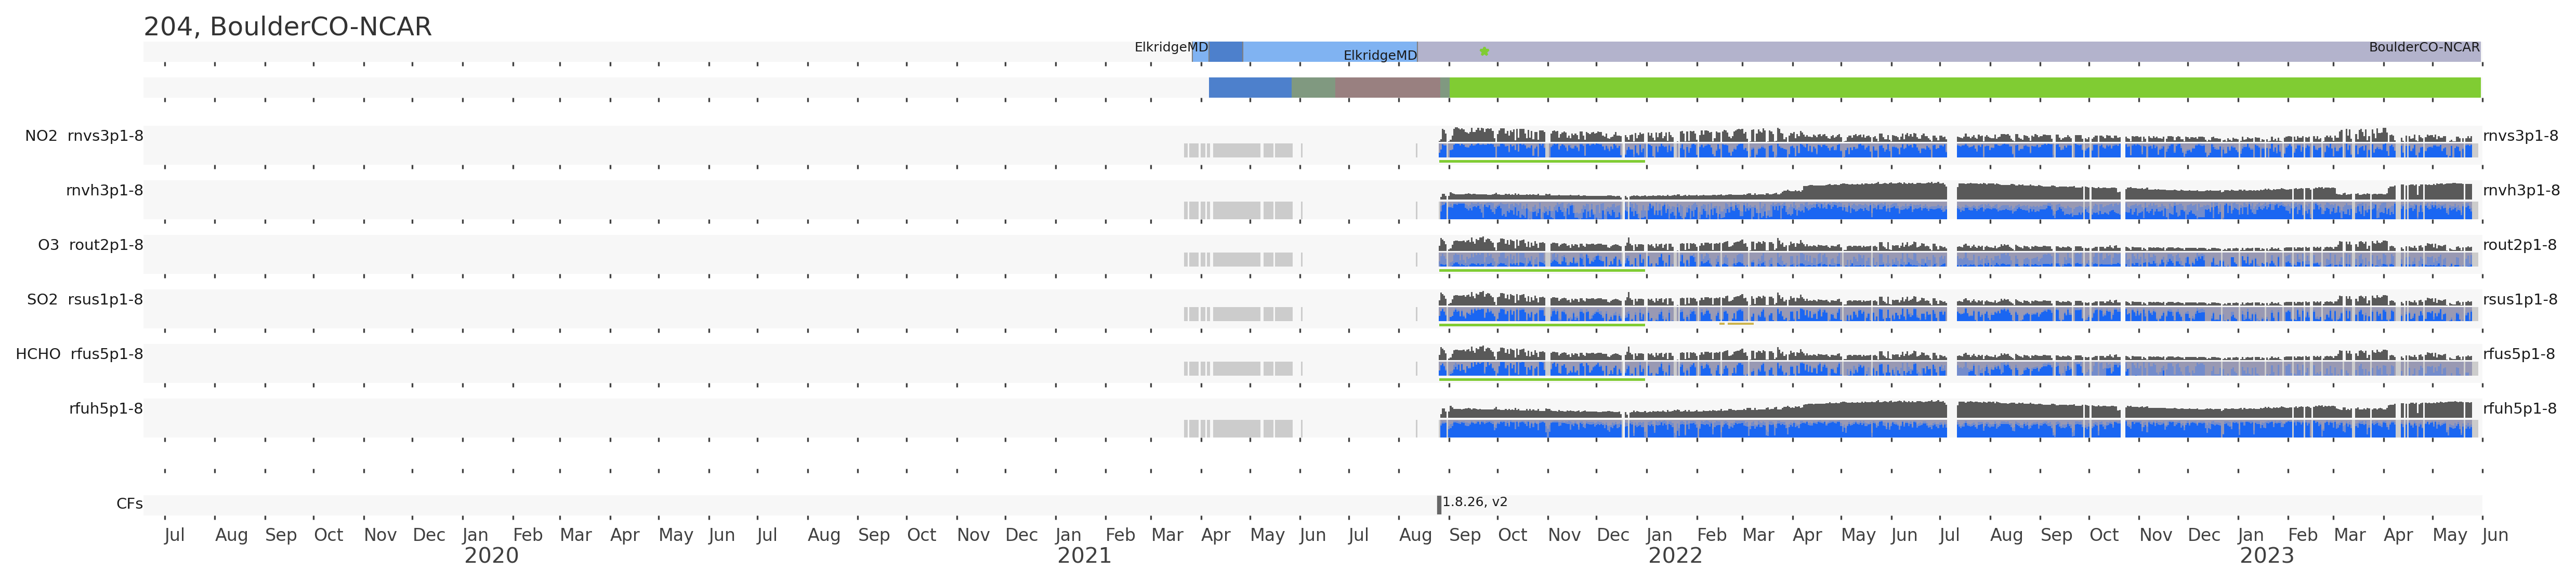Screen dimensions: 2576x583
Task: Click the orange marker under SO2 row
Action: (x=1740, y=324)
